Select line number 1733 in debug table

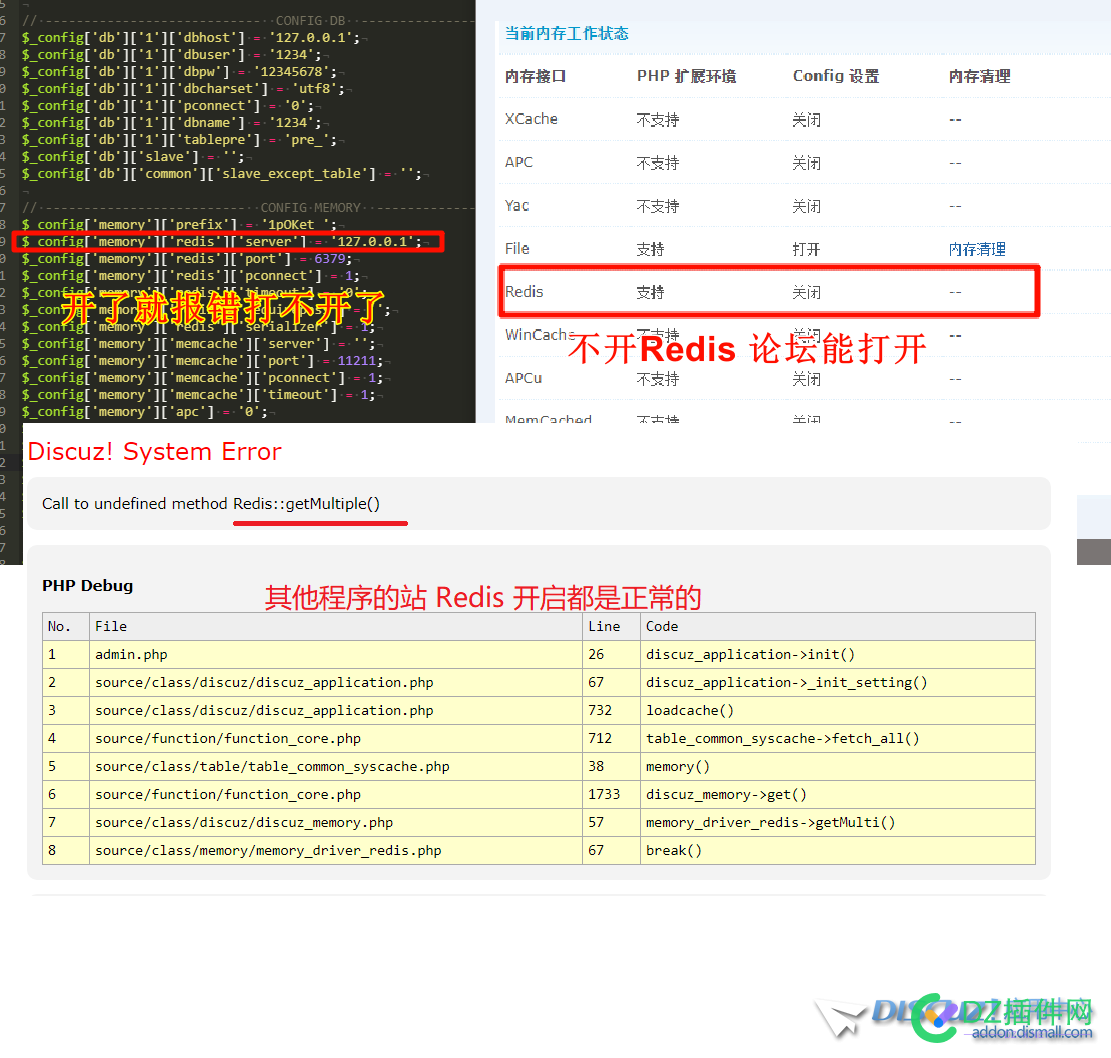coord(604,794)
